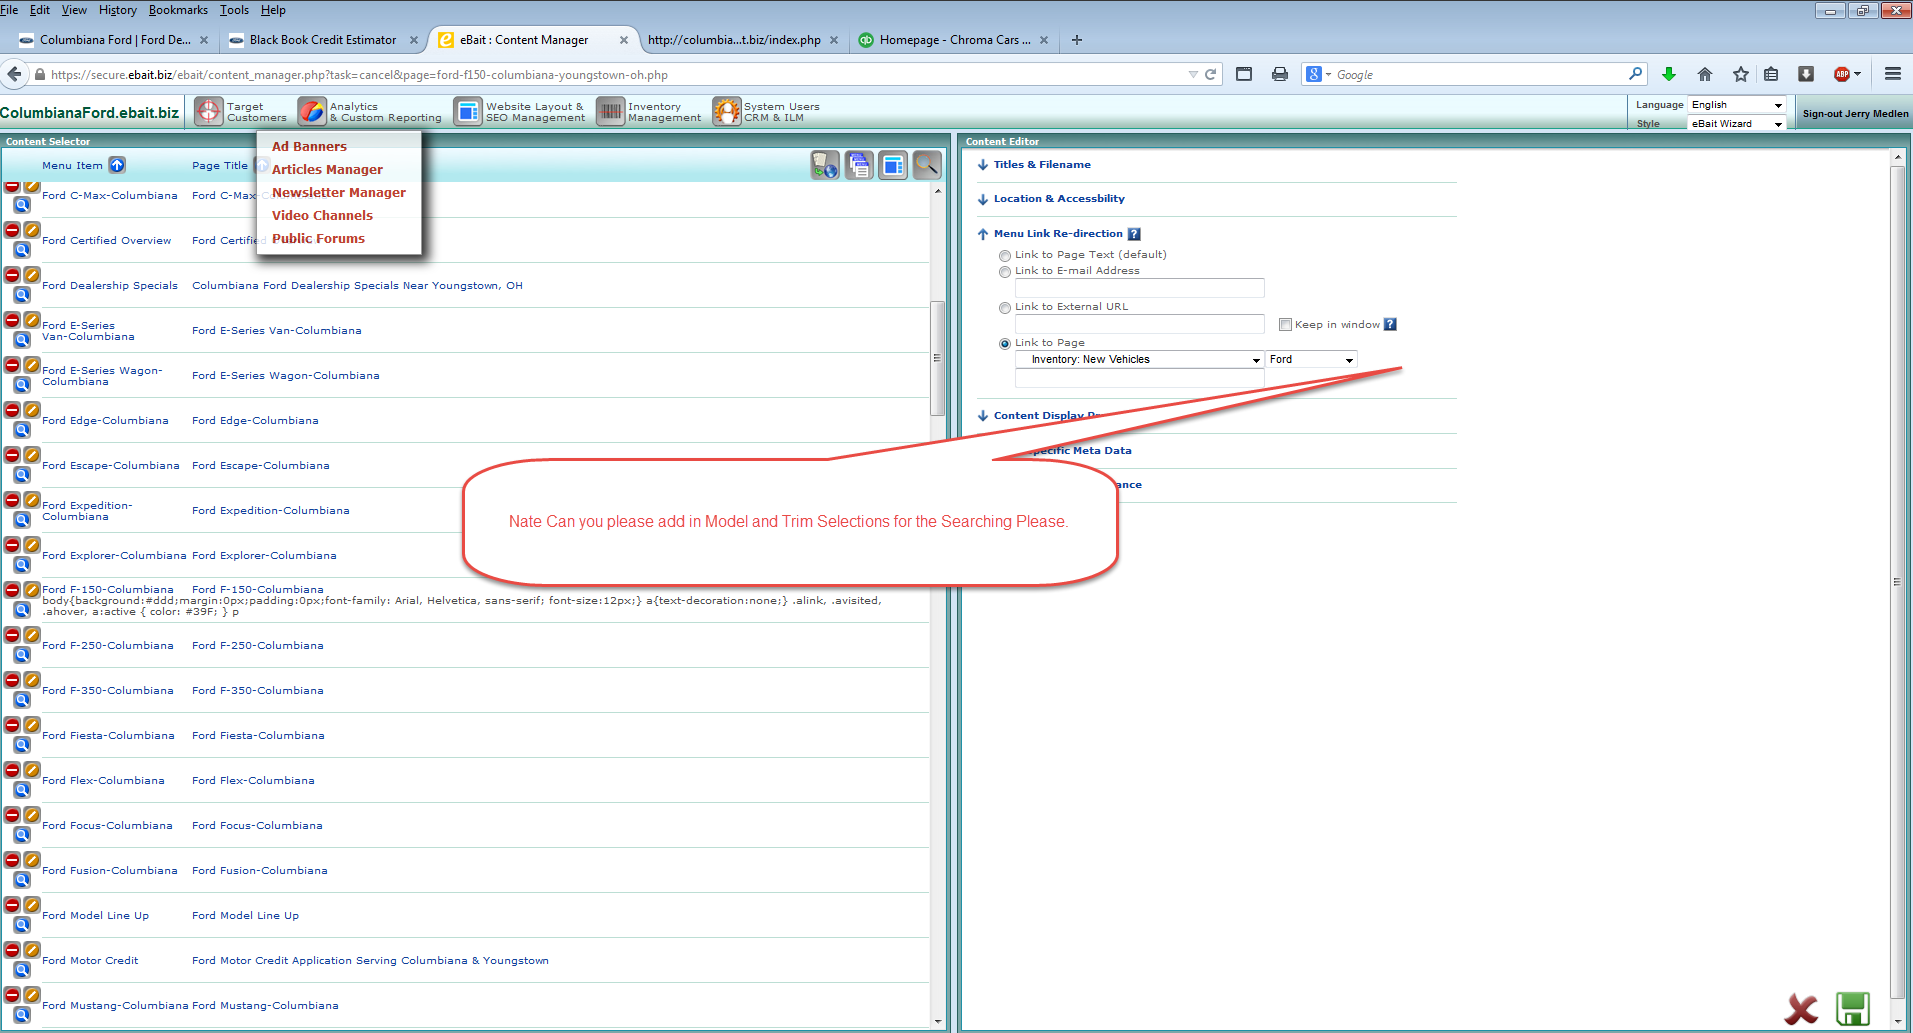This screenshot has height=1033, width=1913.
Task: Open the Website Layout & SEO Management icon
Action: [x=468, y=111]
